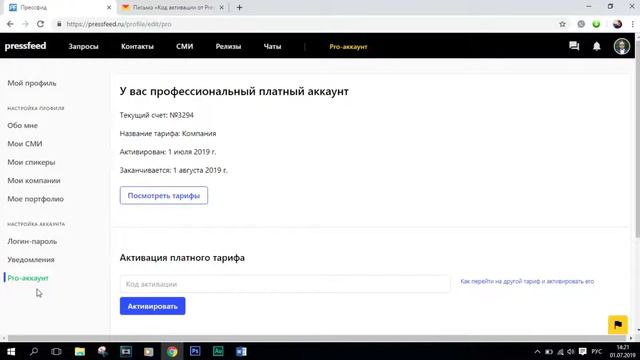The width and height of the screenshot is (640, 360).
Task: Close the Пресcфид tab
Action: (x=109, y=7)
